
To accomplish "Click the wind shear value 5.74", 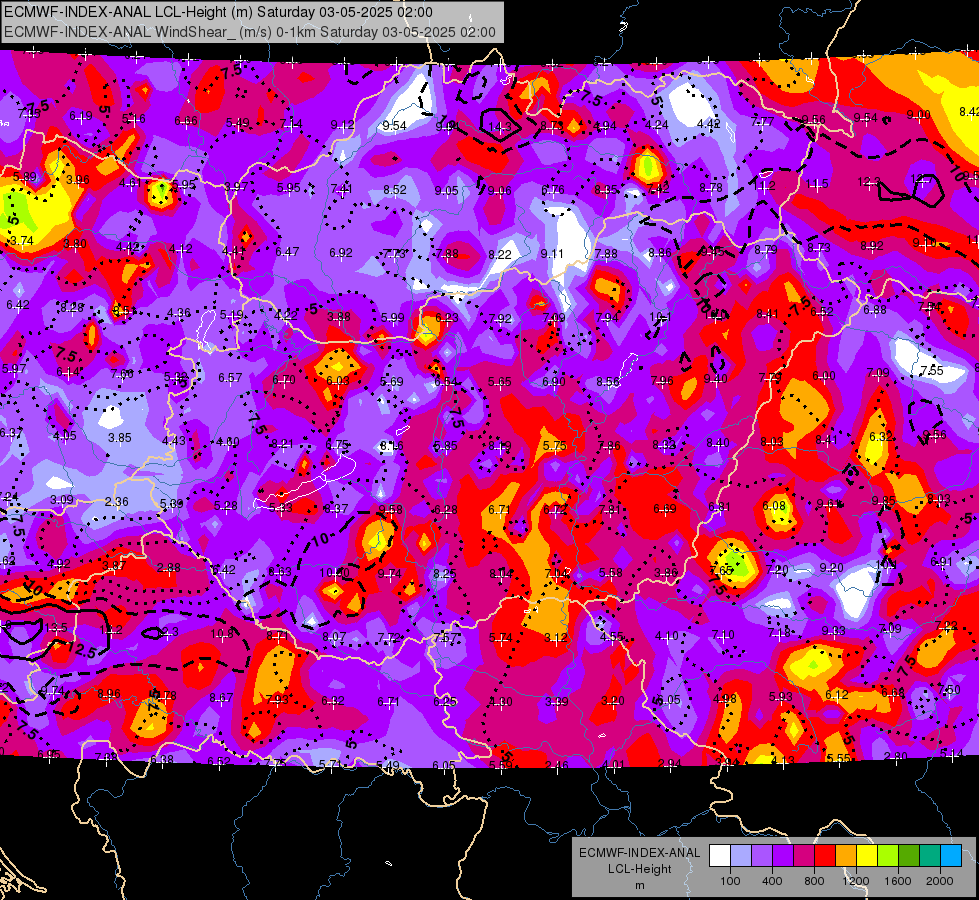I will [501, 637].
